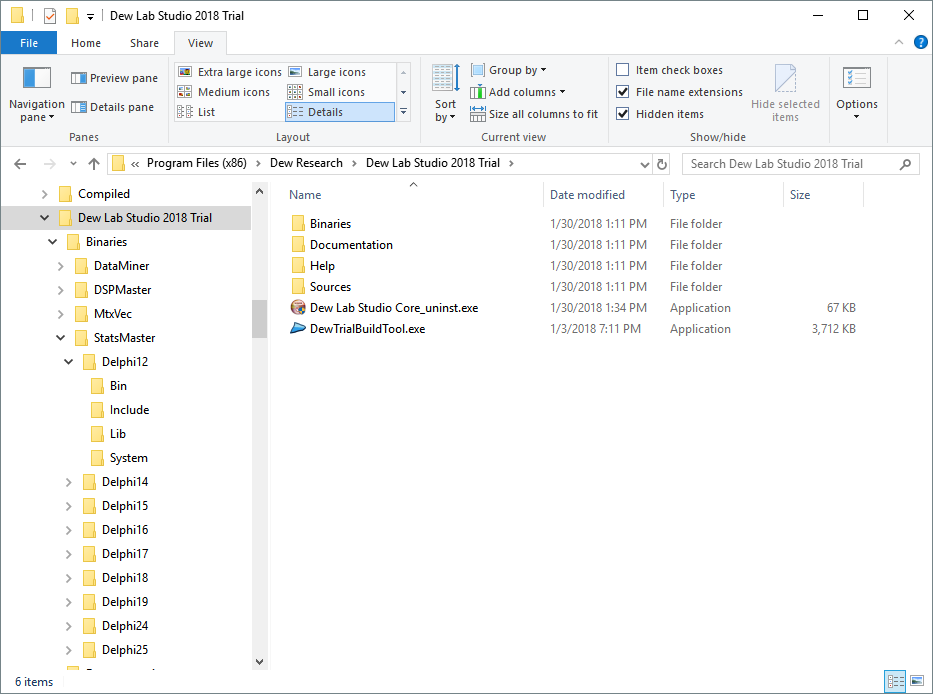Click Program Files (x86) in breadcrumb
Viewport: 933px width, 694px height.
pos(196,163)
